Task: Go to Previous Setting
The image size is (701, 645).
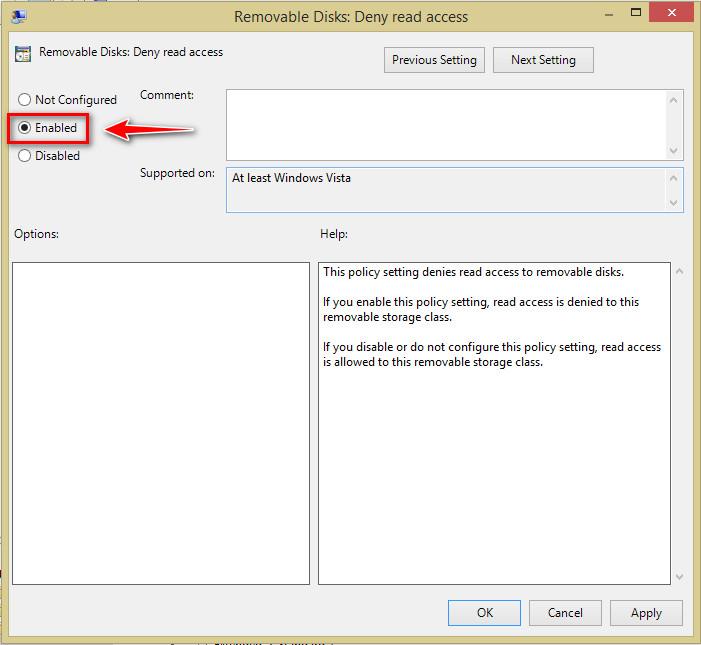Action: [x=435, y=60]
